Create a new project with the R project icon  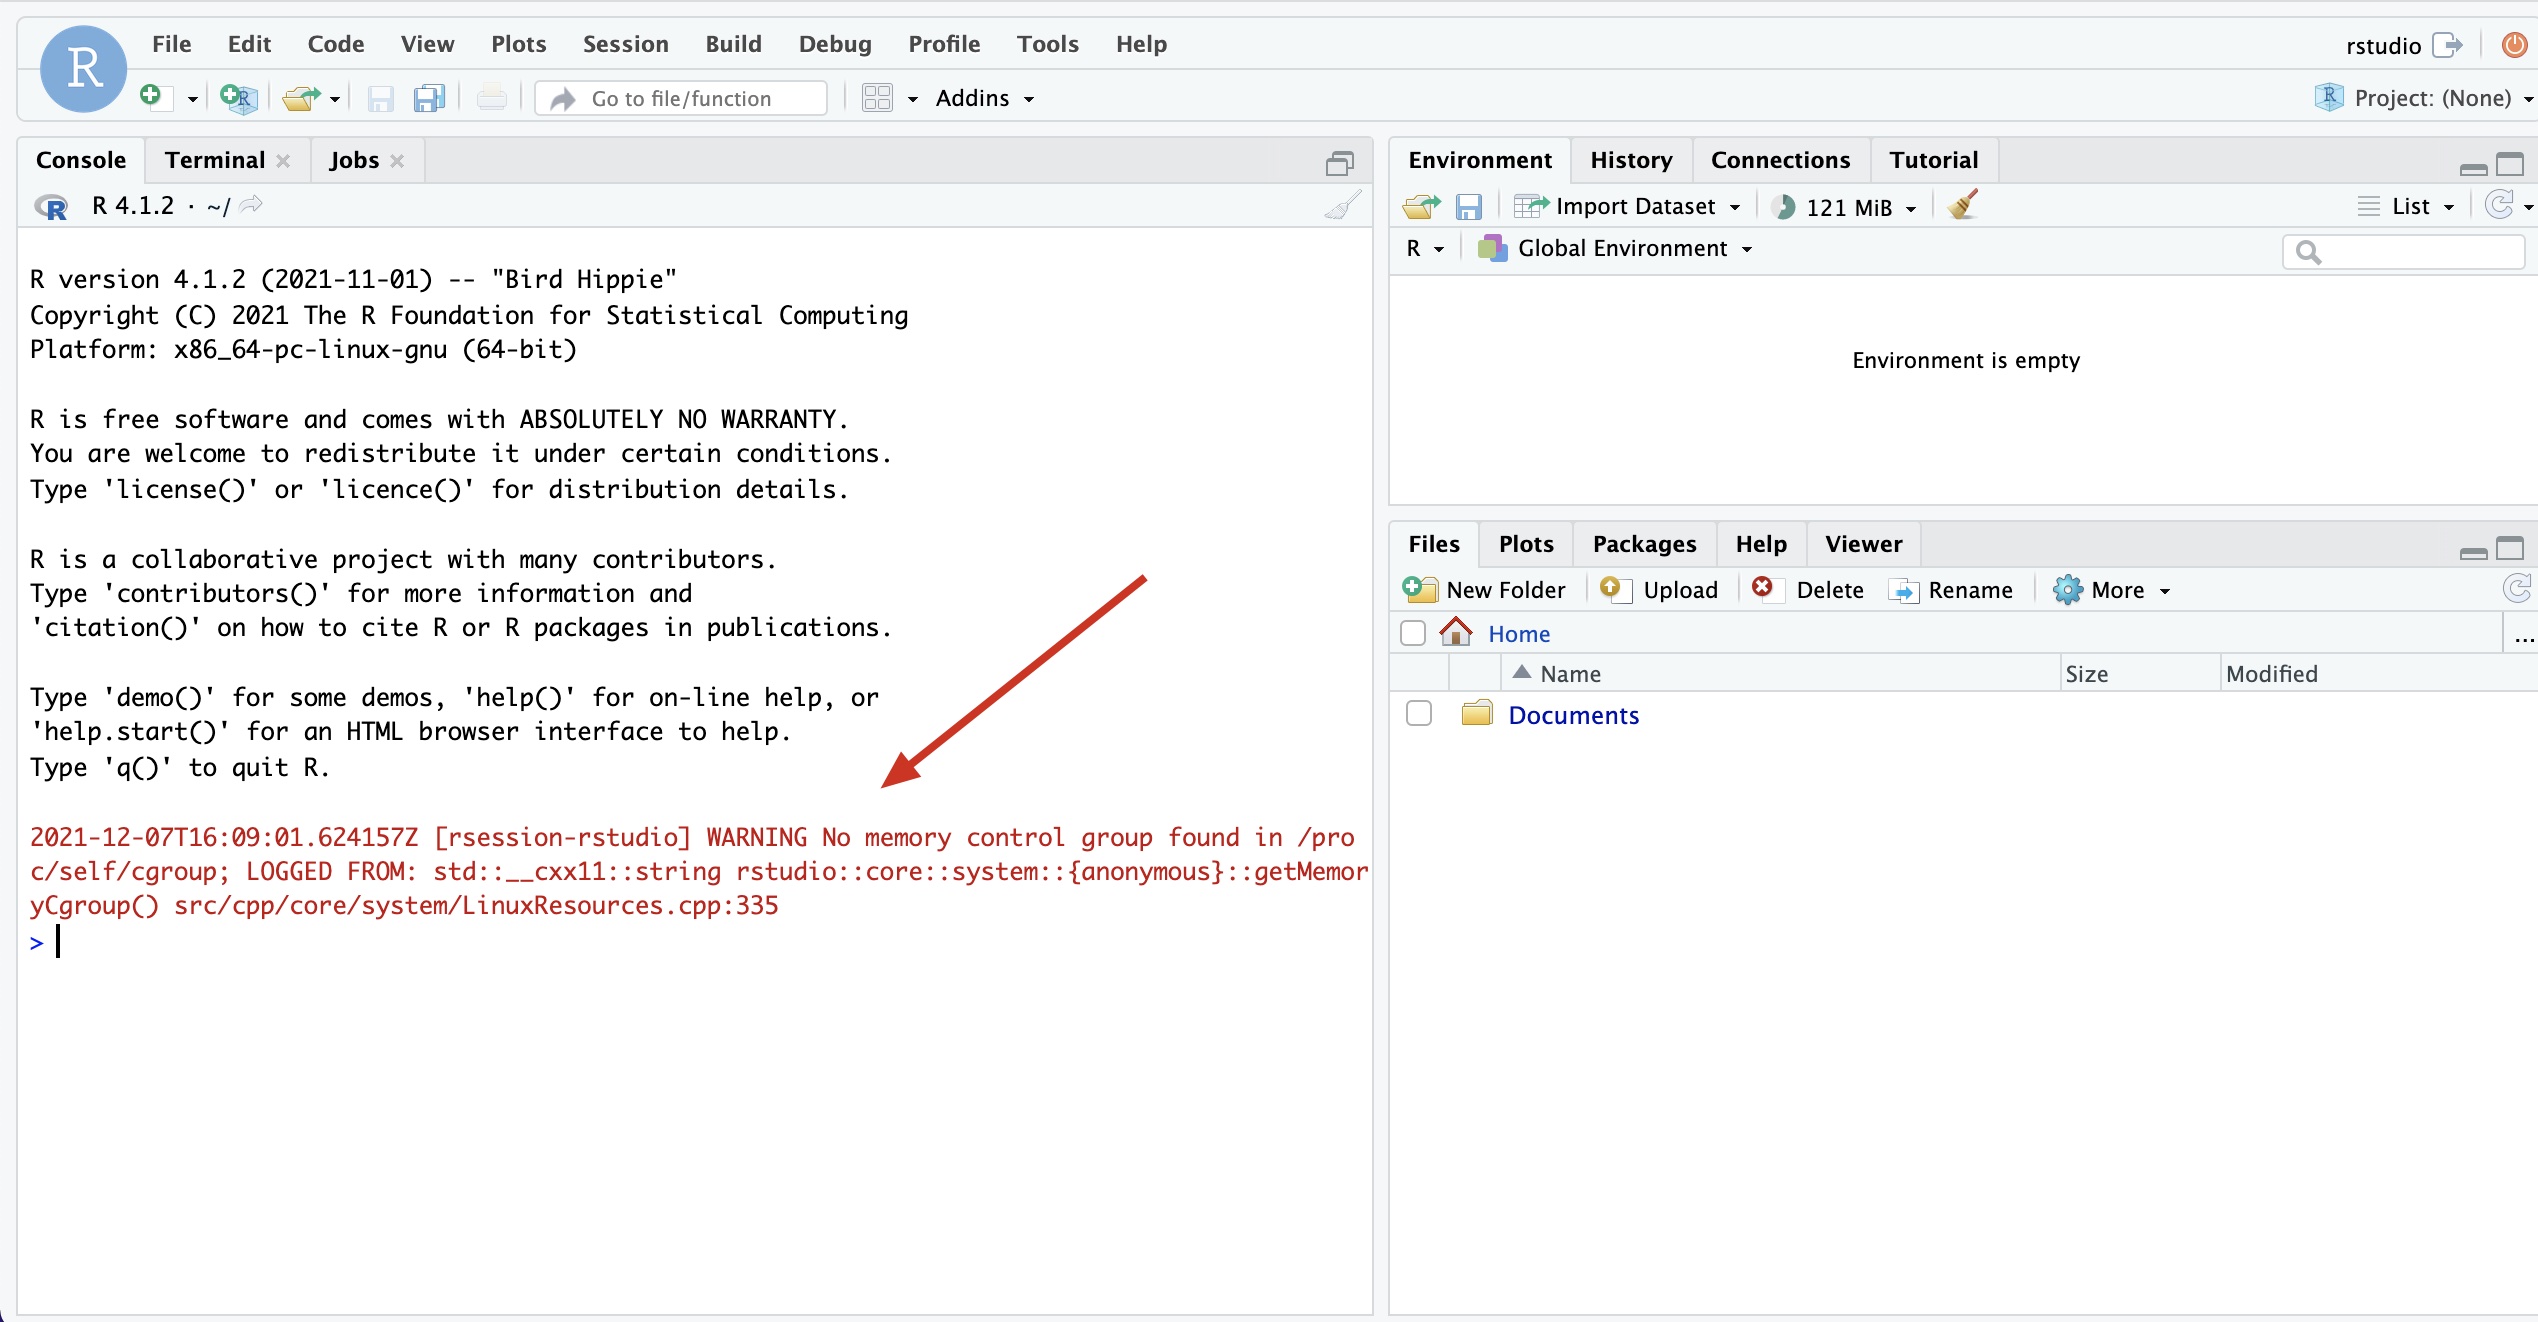click(x=237, y=97)
